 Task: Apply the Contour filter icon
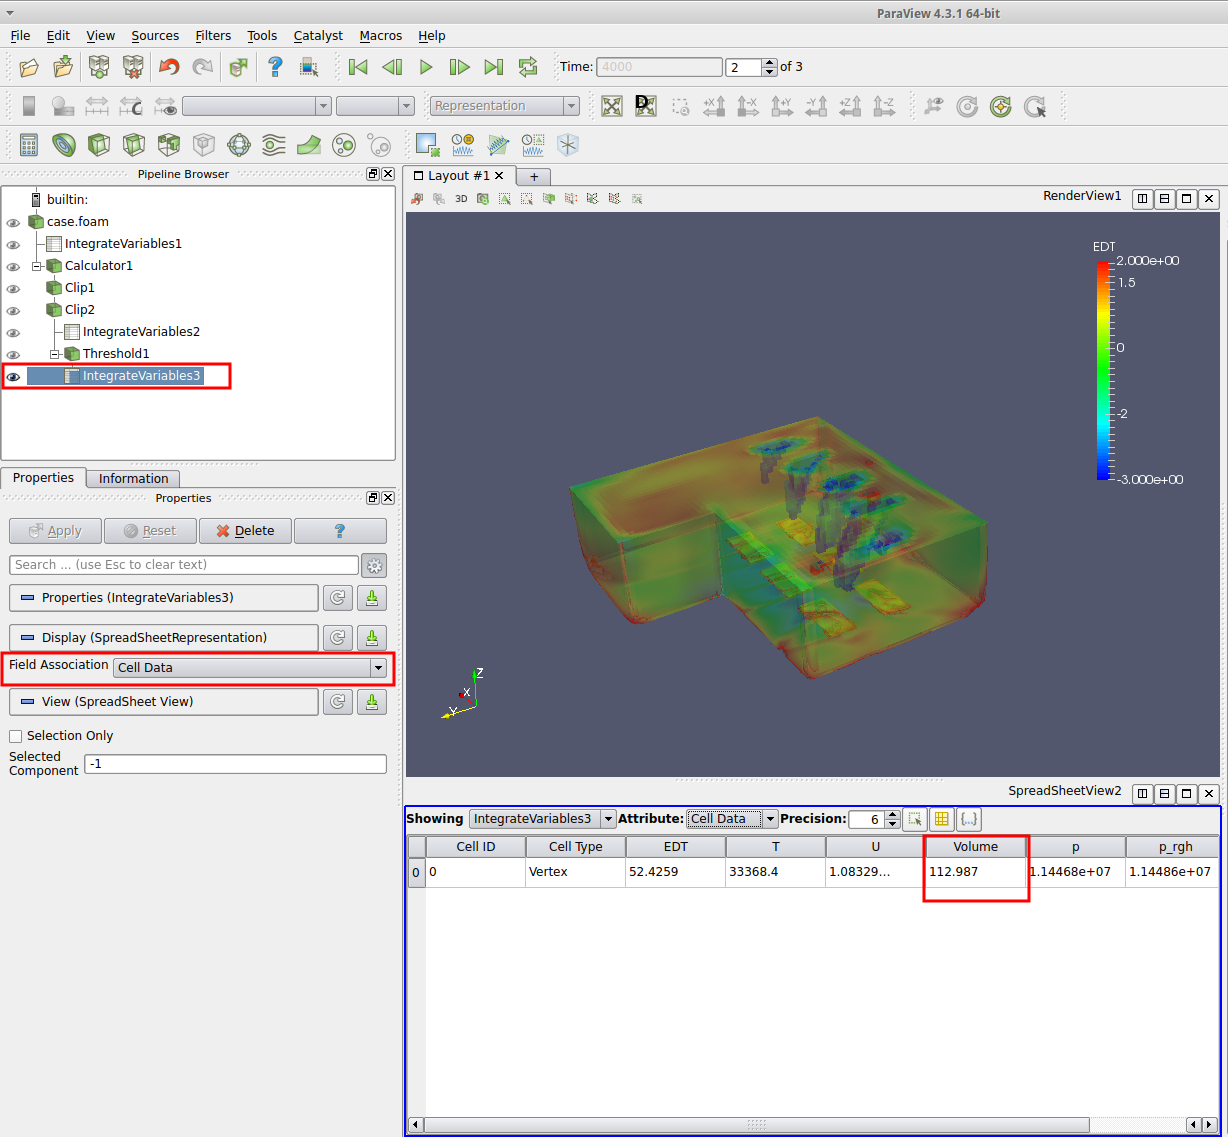[64, 145]
